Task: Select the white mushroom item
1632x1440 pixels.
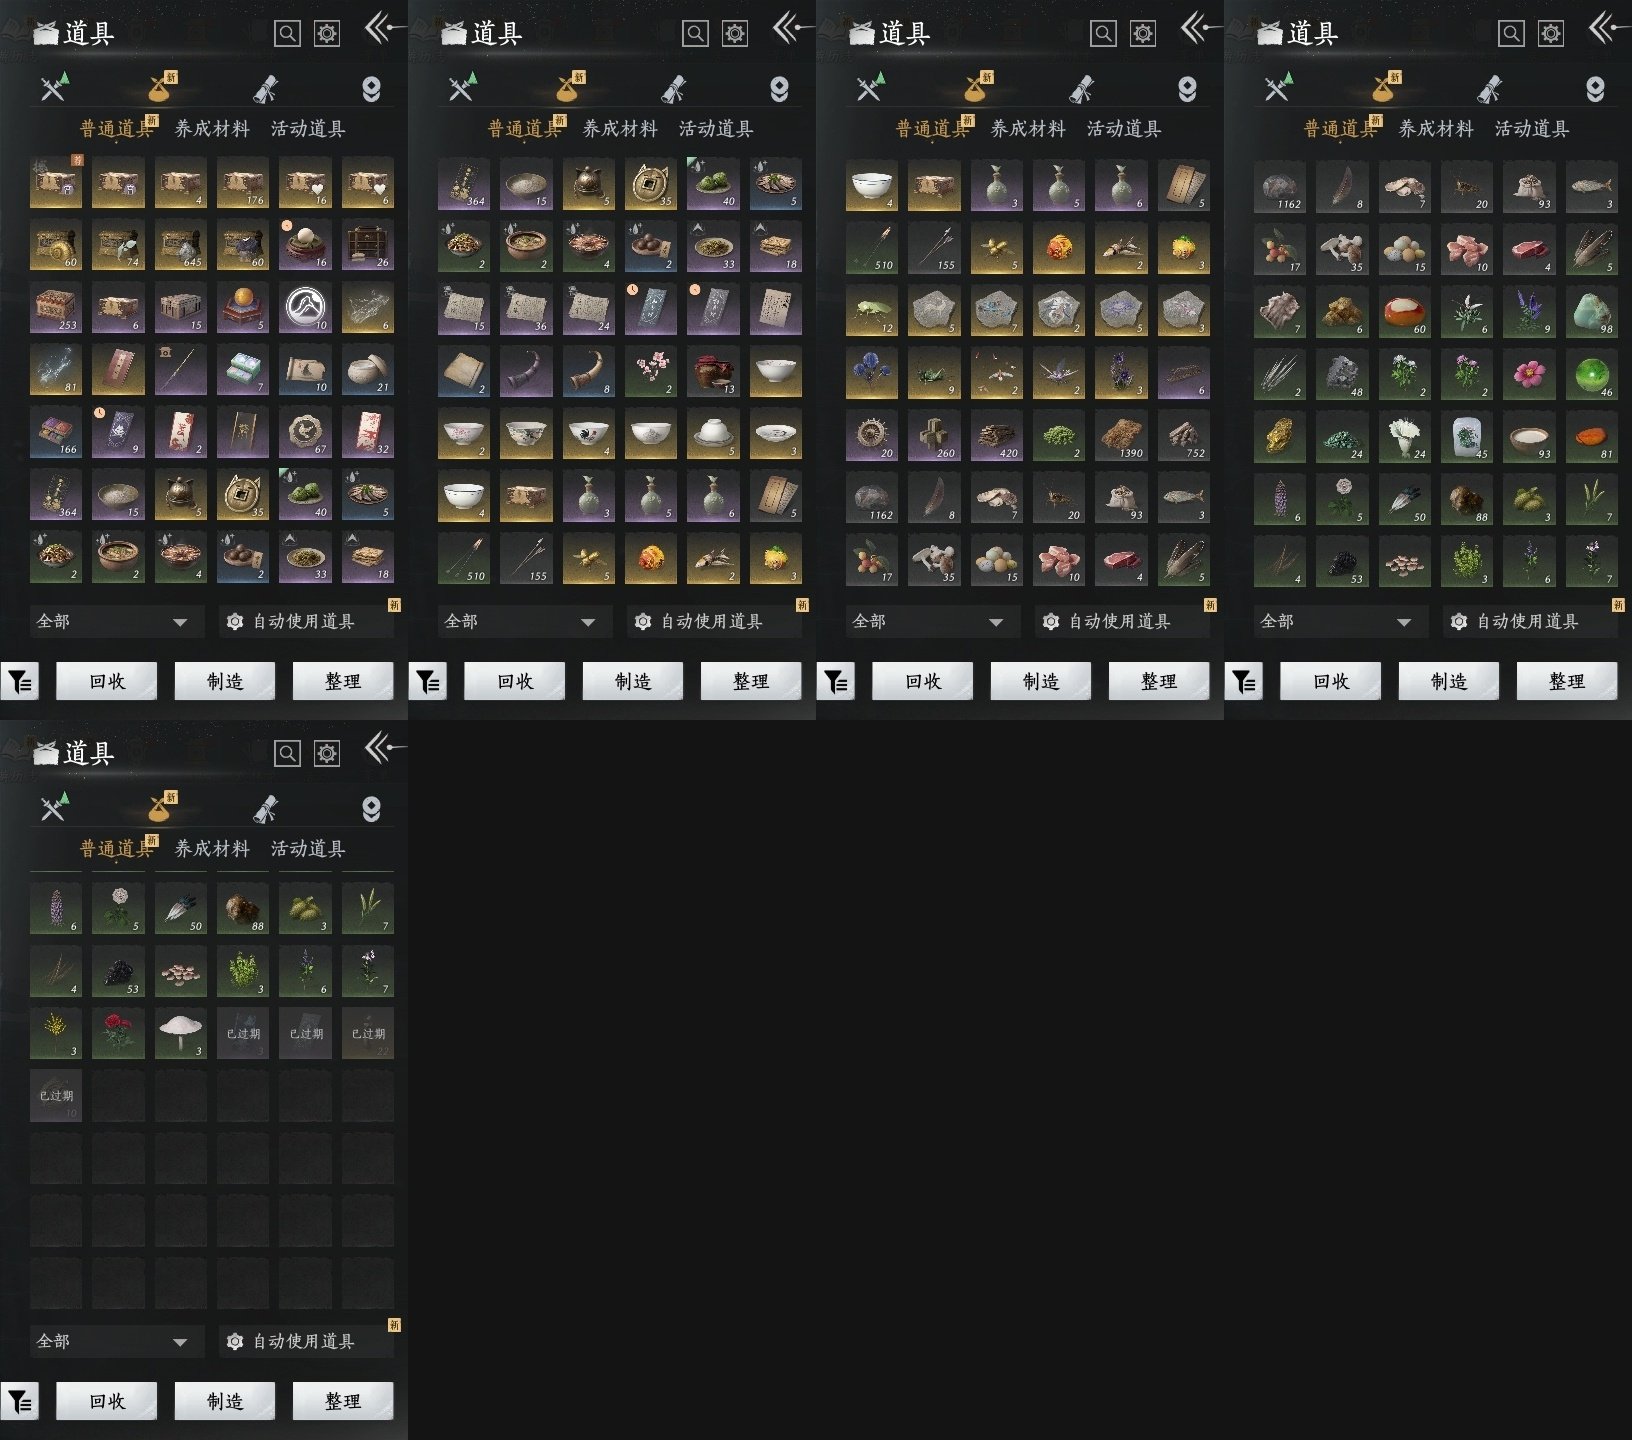Action: (x=180, y=1033)
